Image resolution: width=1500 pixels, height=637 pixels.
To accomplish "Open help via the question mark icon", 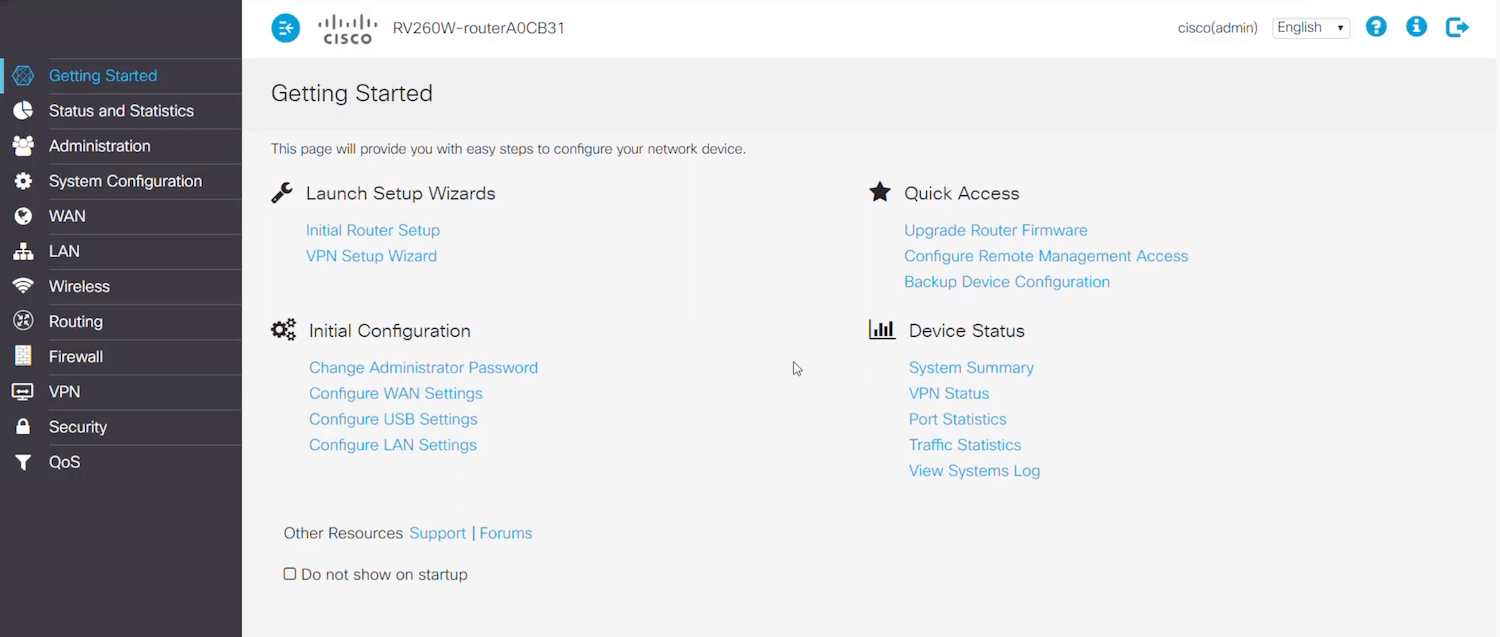I will pyautogui.click(x=1376, y=28).
